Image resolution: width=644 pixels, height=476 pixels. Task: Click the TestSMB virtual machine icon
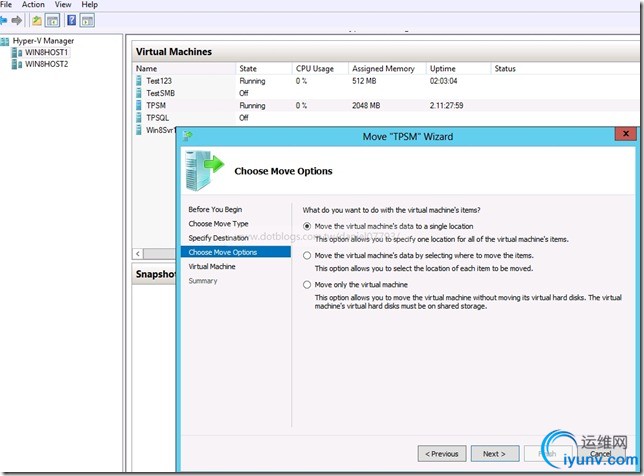(x=139, y=93)
